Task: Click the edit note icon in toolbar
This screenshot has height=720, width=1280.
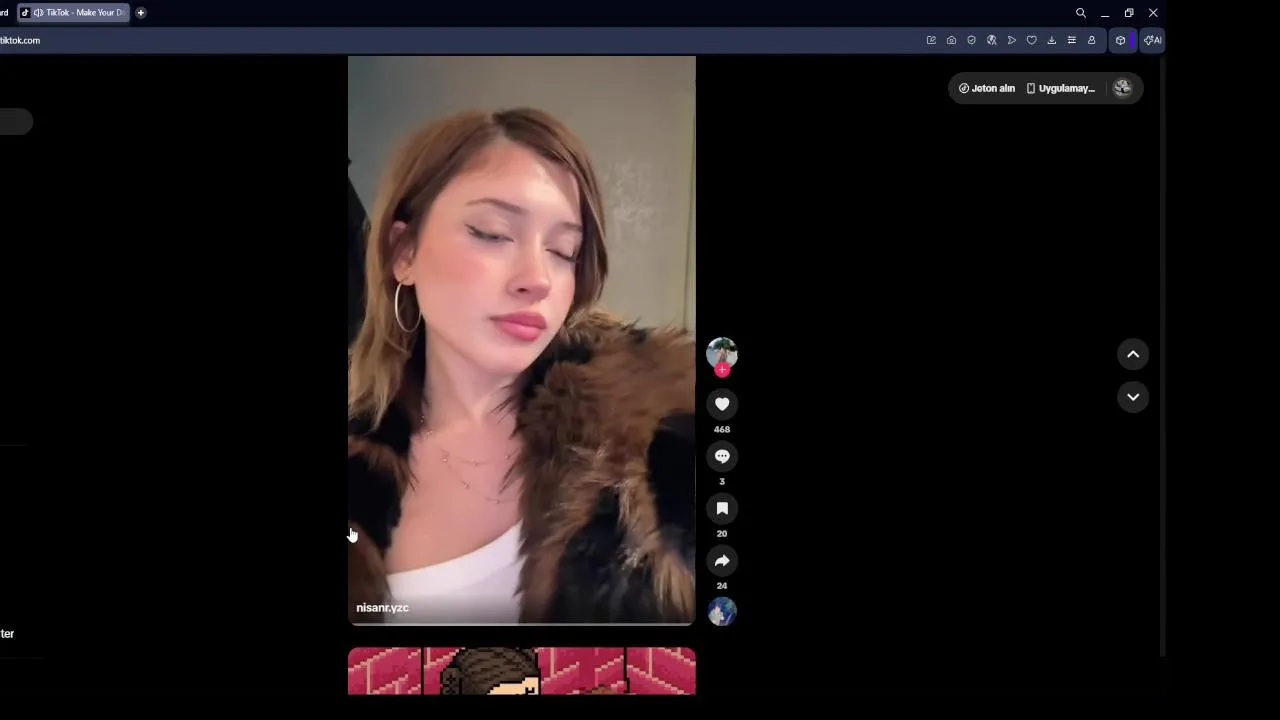Action: [931, 40]
